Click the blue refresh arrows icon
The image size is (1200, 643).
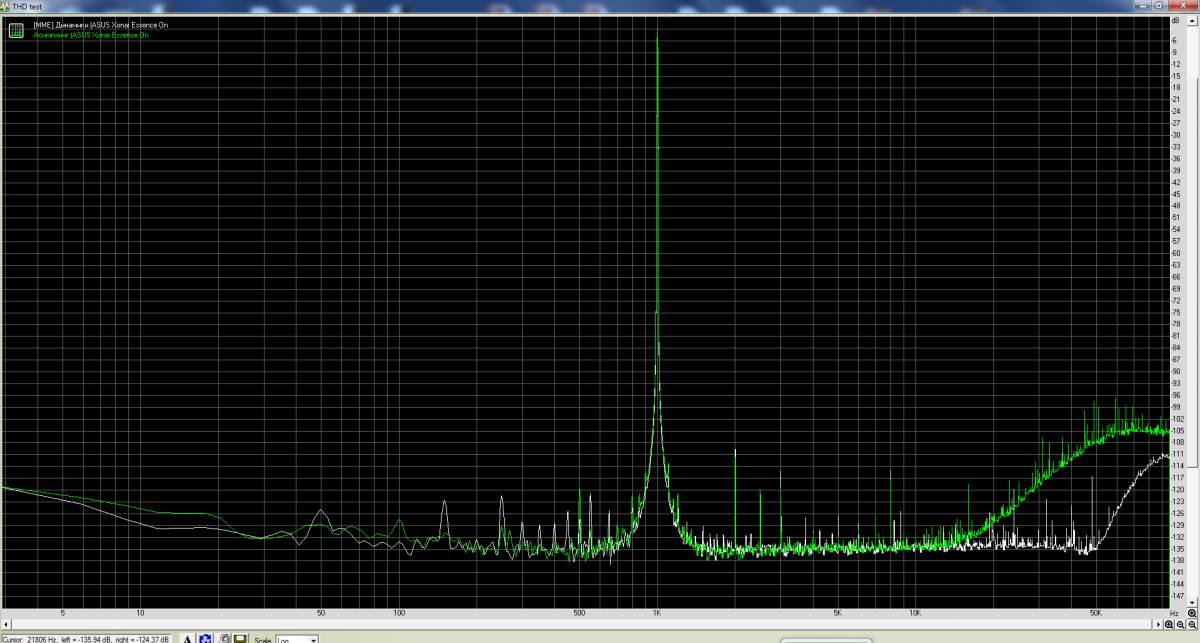click(x=205, y=639)
